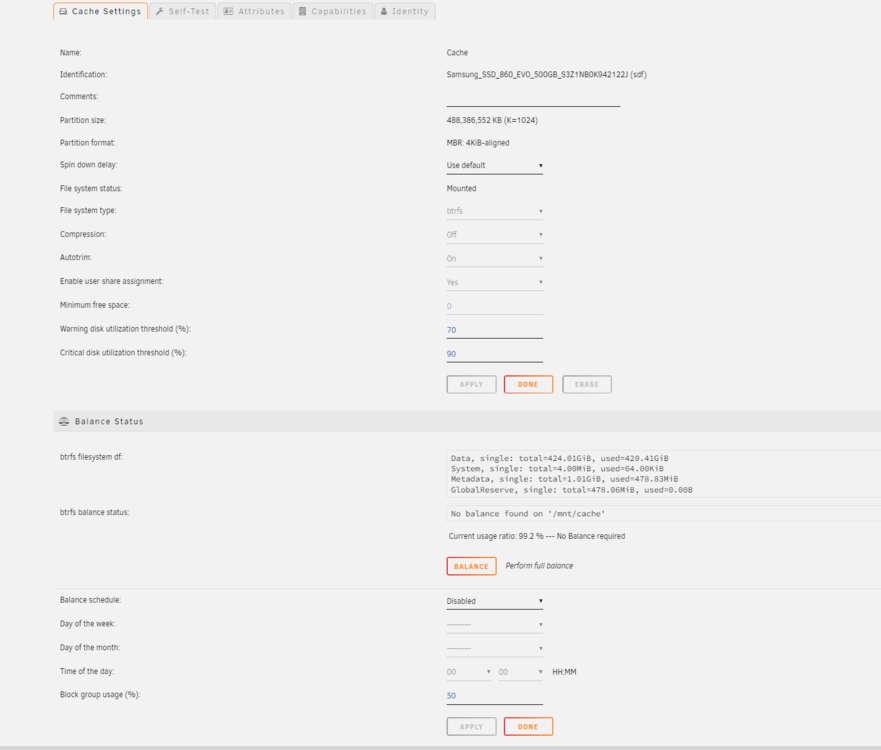Switch to the Cache Settings tab
The width and height of the screenshot is (881, 750).
[101, 11]
